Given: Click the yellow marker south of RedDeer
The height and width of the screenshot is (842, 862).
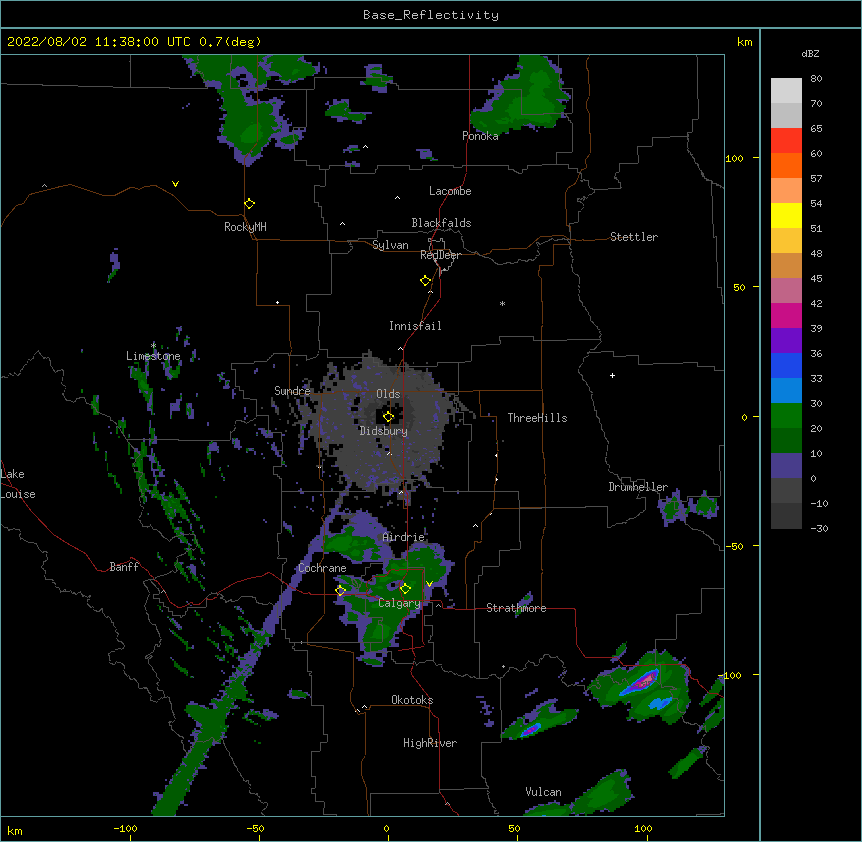Looking at the screenshot, I should click(x=425, y=281).
